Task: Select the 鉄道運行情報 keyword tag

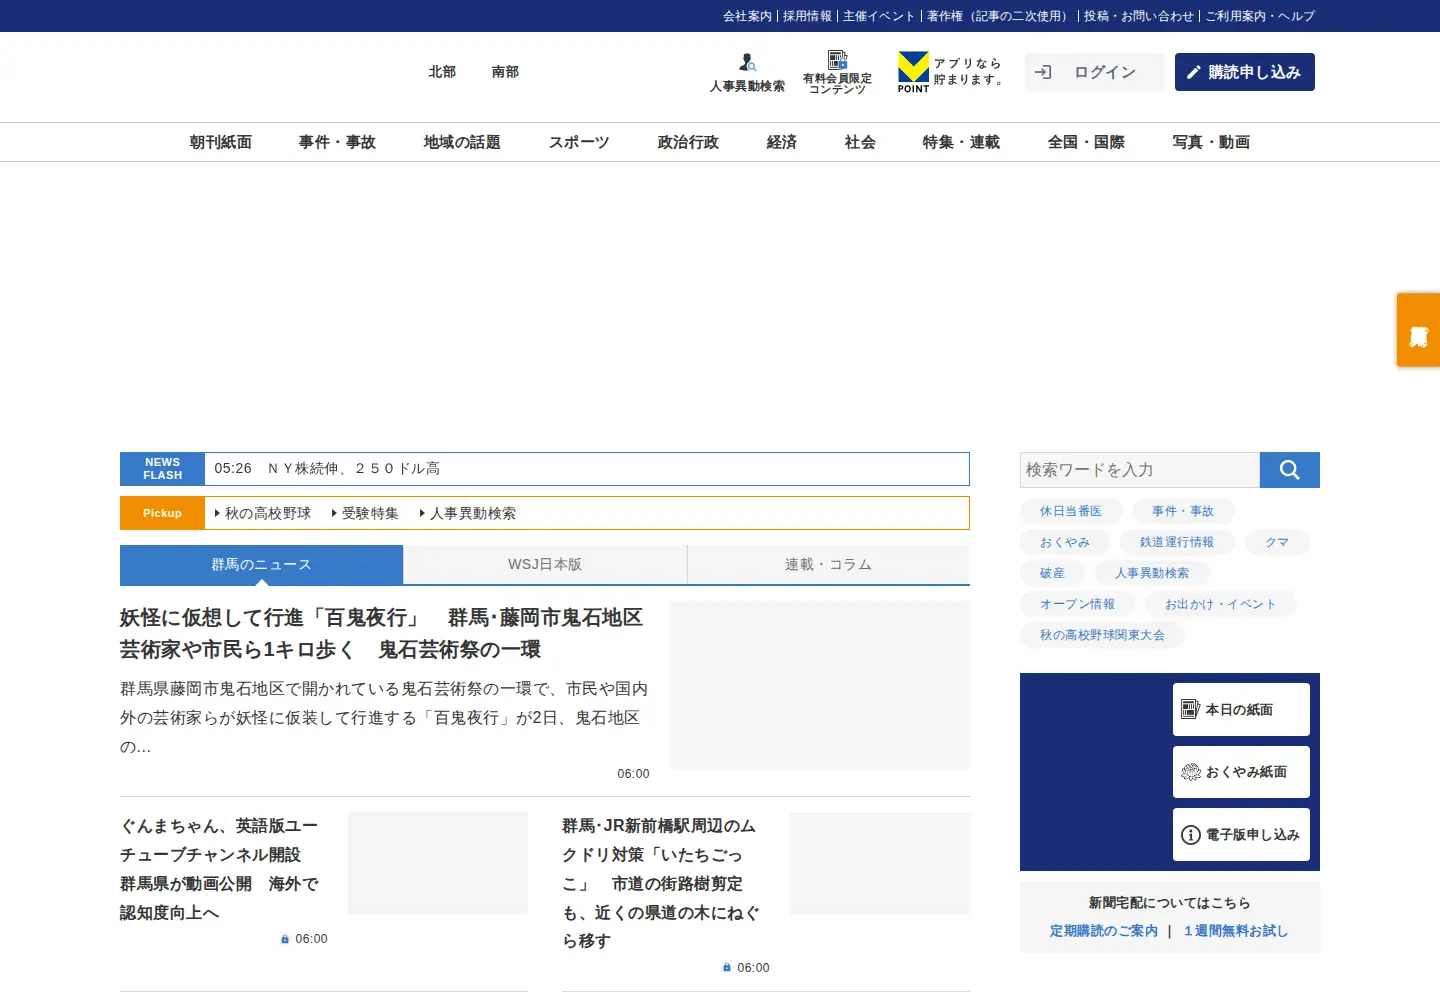Action: tap(1177, 542)
